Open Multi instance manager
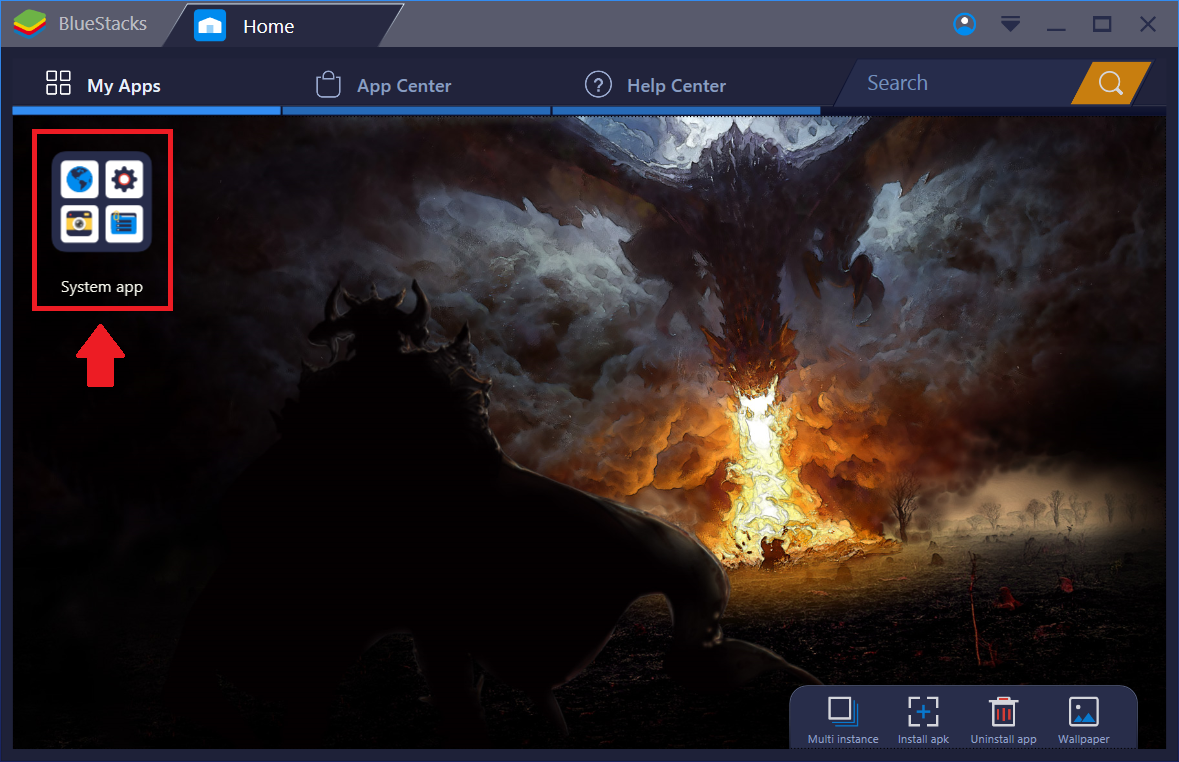The width and height of the screenshot is (1179, 762). click(x=843, y=720)
